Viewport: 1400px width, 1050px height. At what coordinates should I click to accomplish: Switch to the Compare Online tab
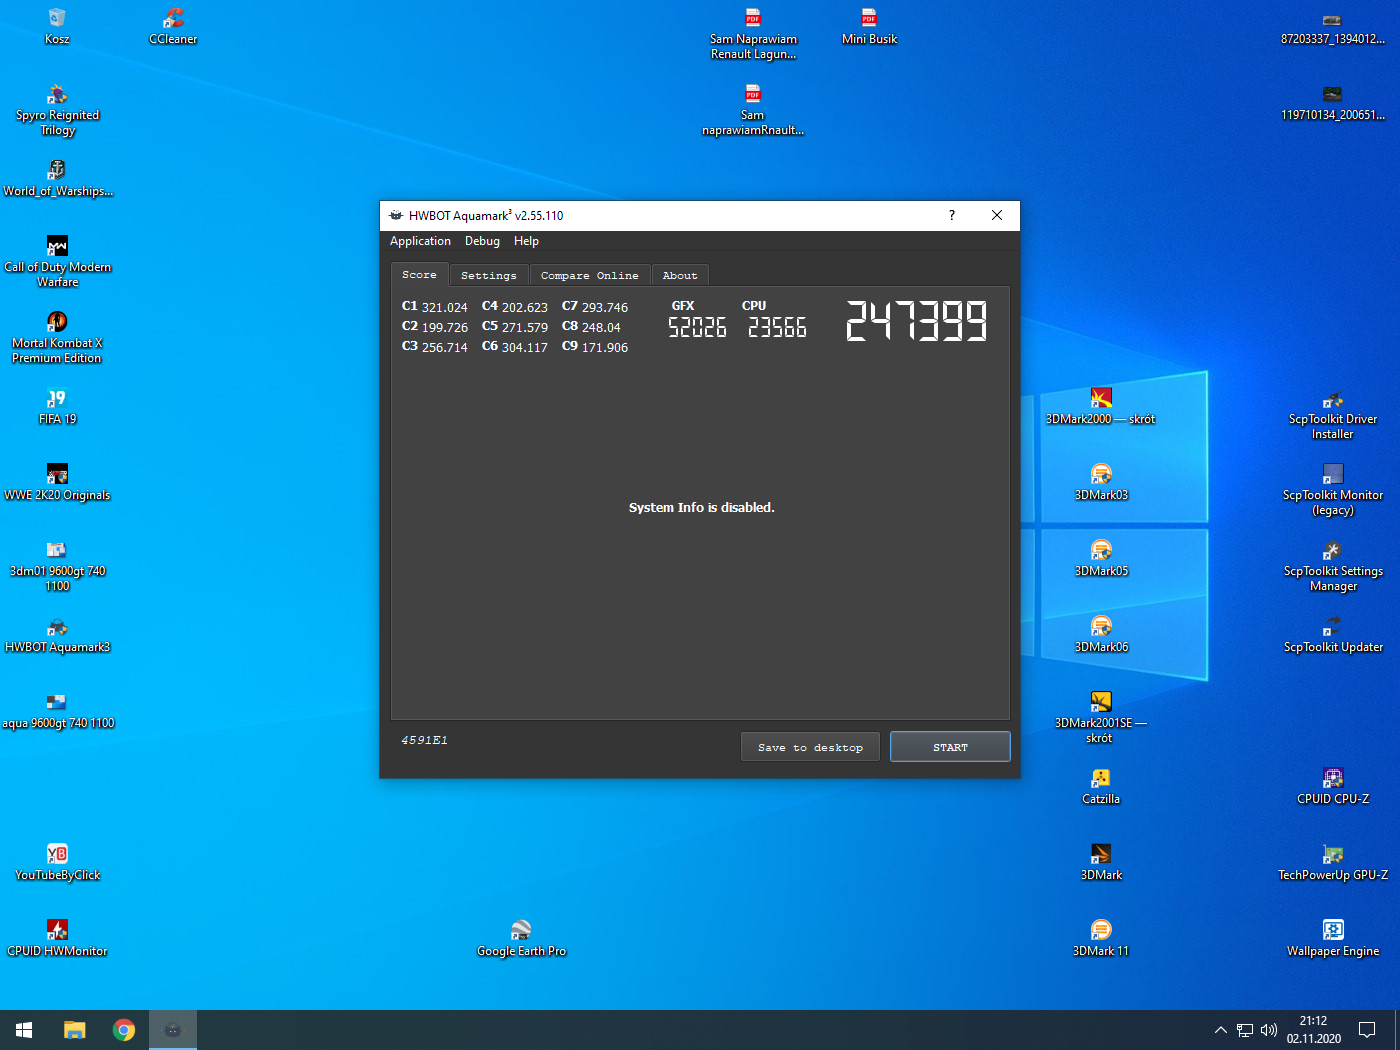pyautogui.click(x=590, y=275)
